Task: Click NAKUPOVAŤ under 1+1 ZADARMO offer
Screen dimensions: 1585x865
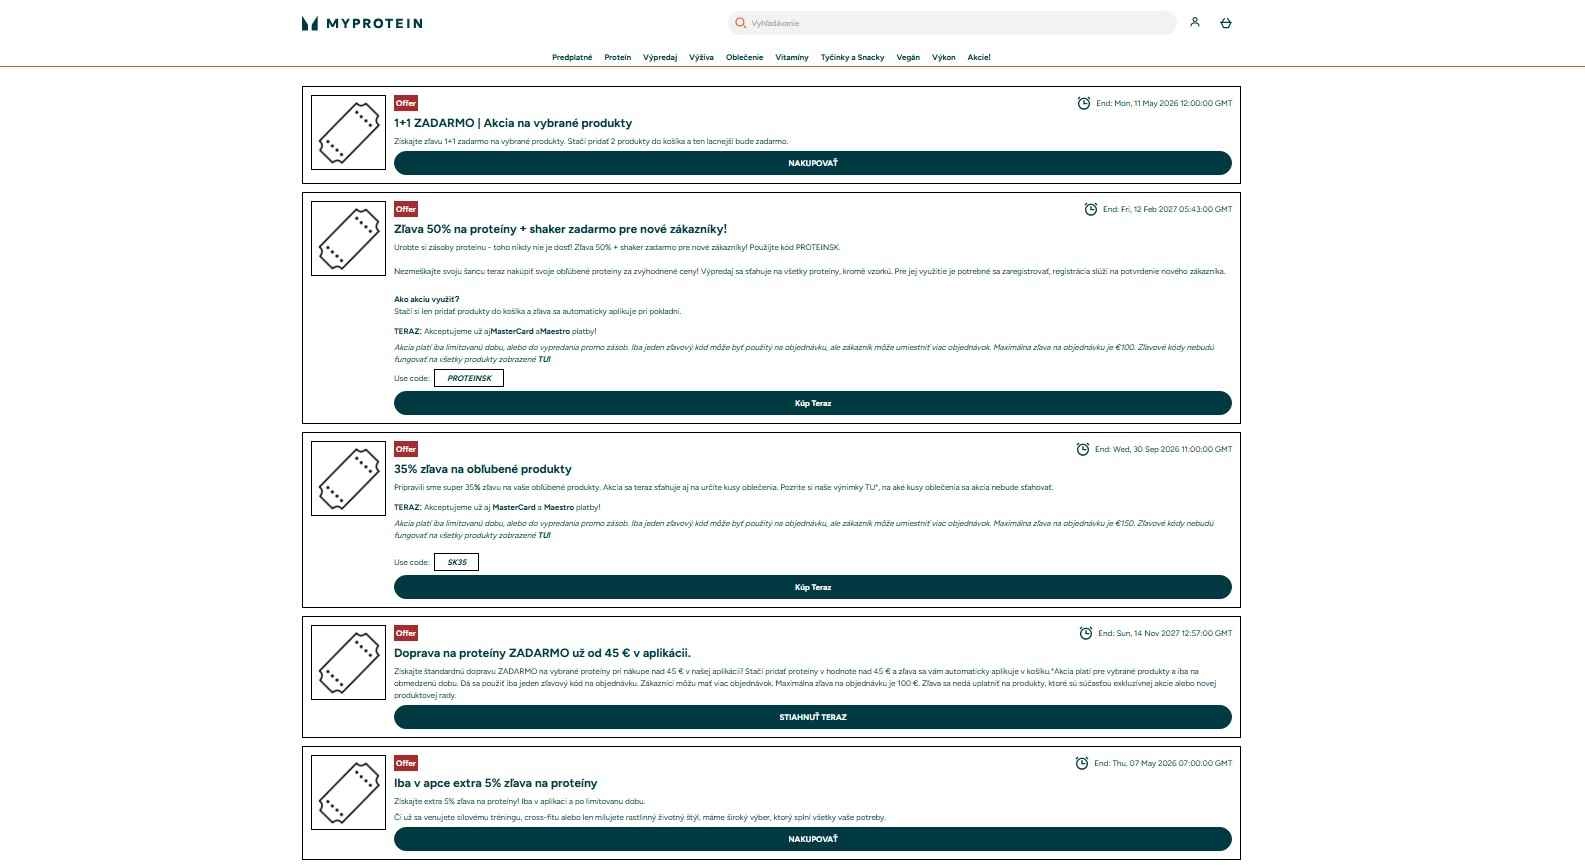Action: coord(813,163)
